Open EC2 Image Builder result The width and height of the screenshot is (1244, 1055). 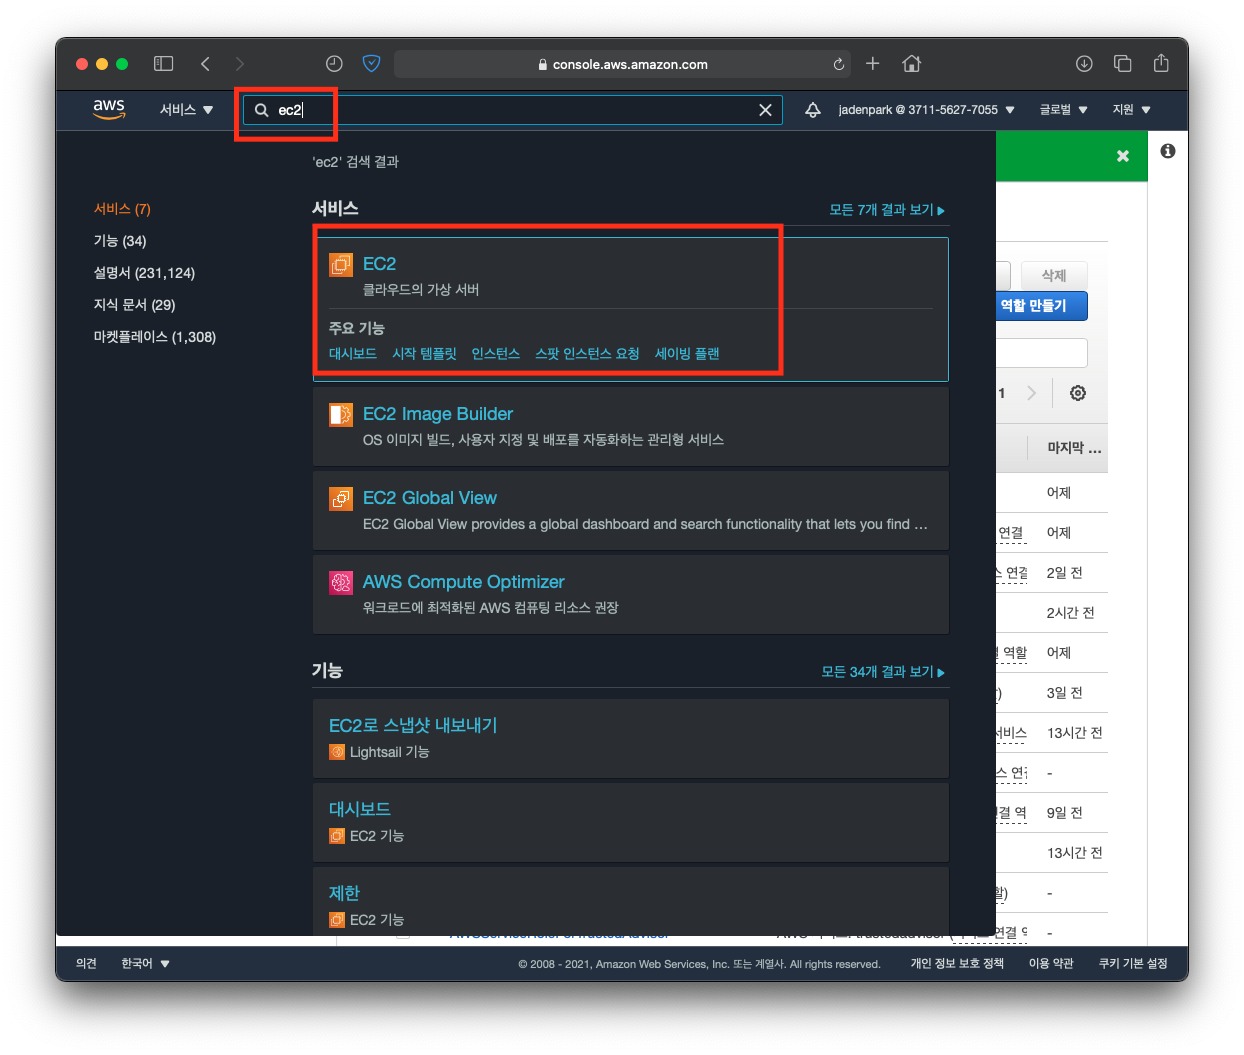[x=437, y=414]
